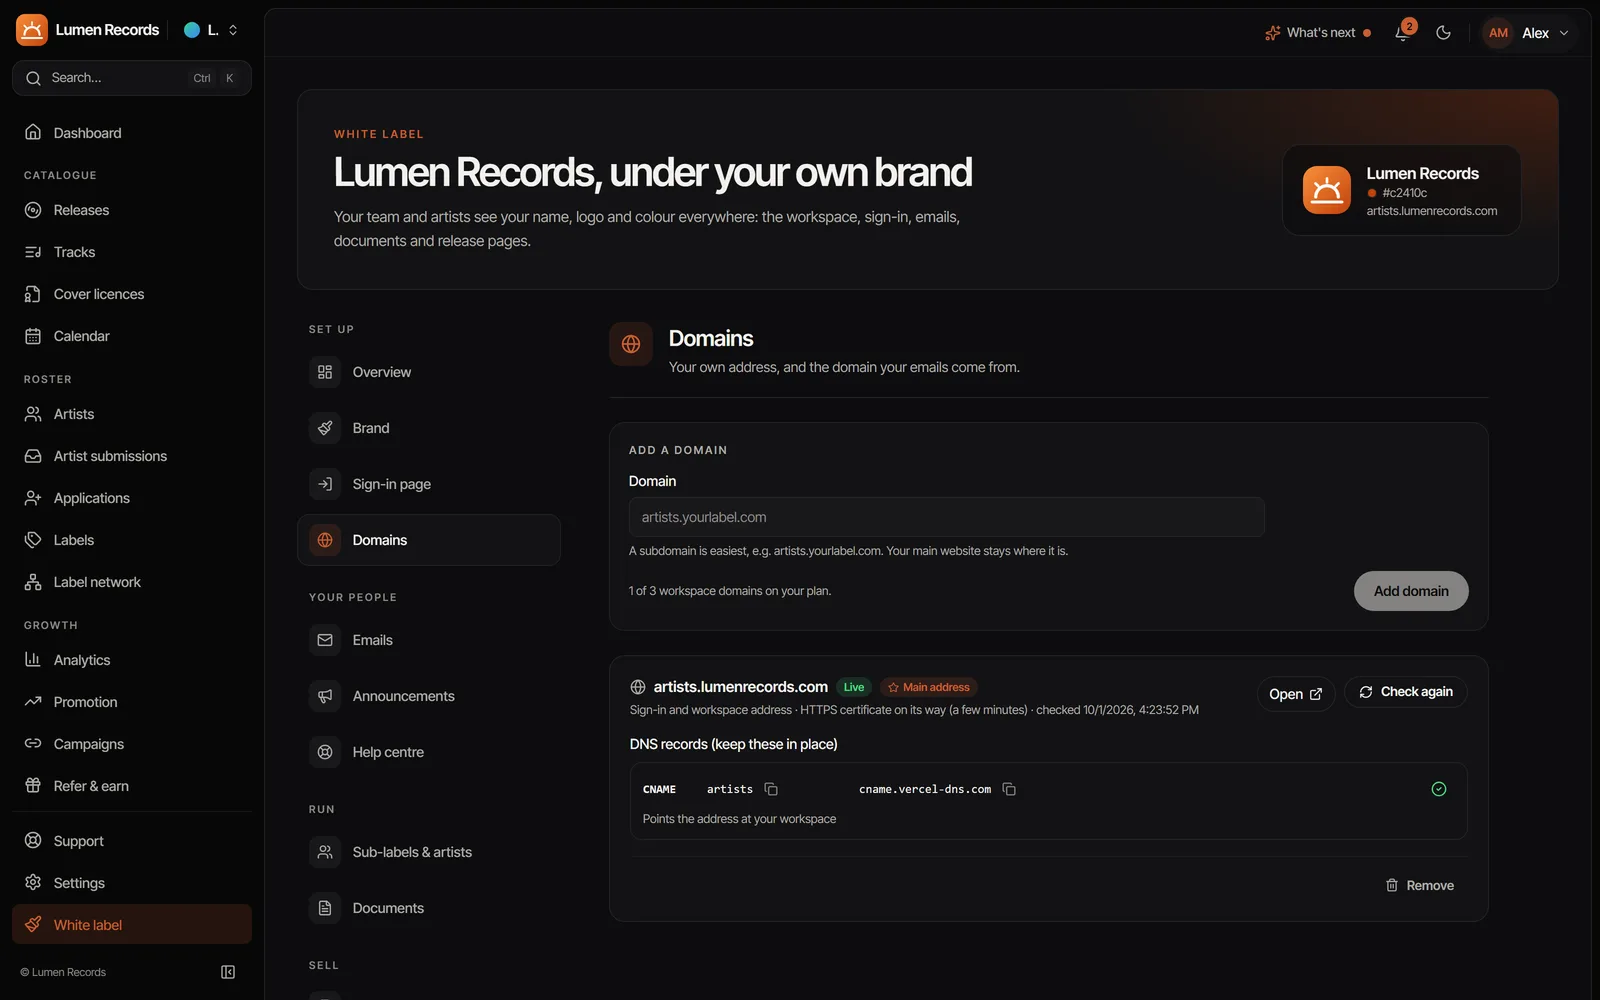Open Overview in Set up menu
This screenshot has height=1000, width=1600.
tap(429, 372)
